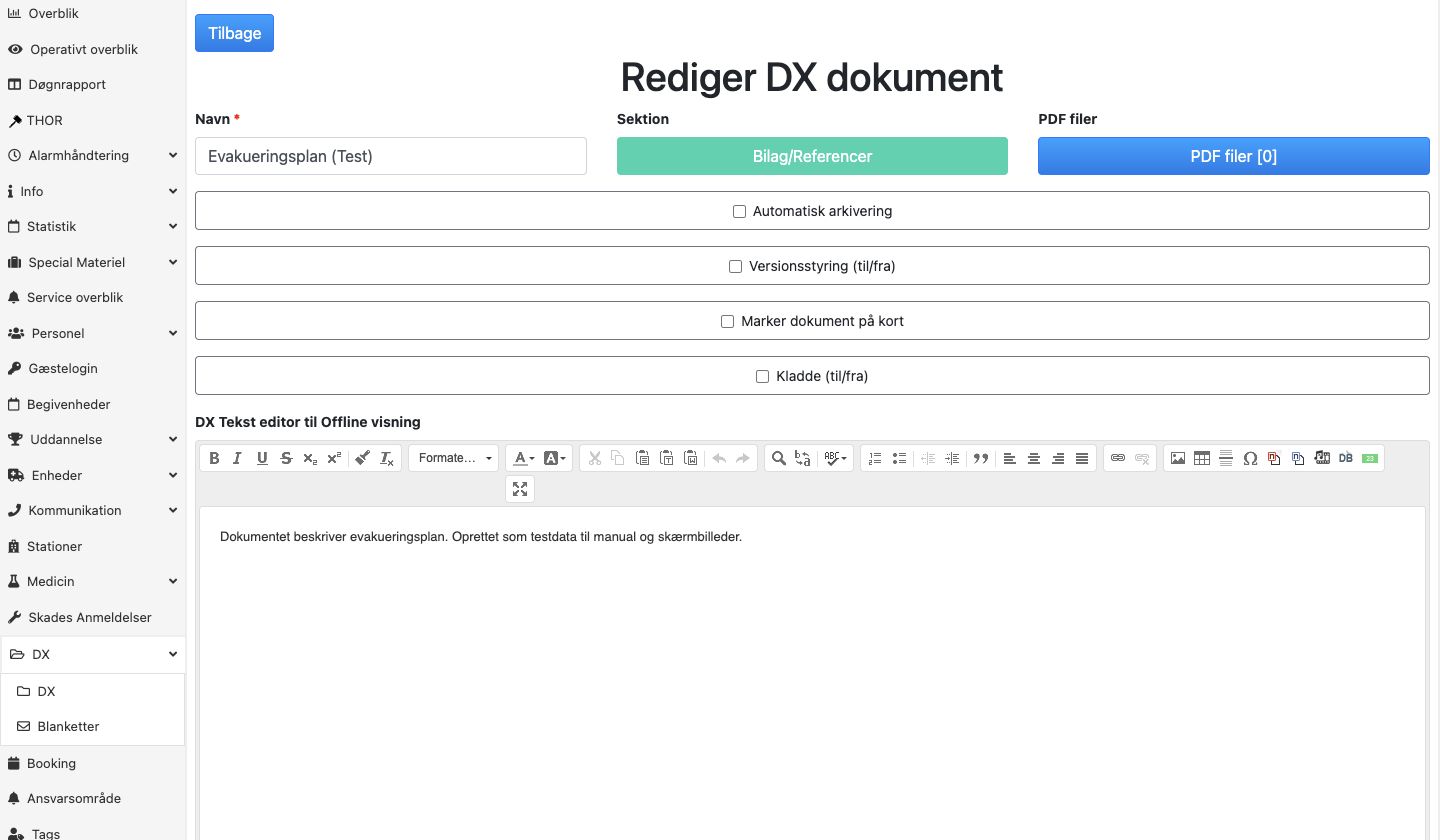This screenshot has width=1440, height=840.
Task: Apply strikethrough to the text
Action: [286, 458]
